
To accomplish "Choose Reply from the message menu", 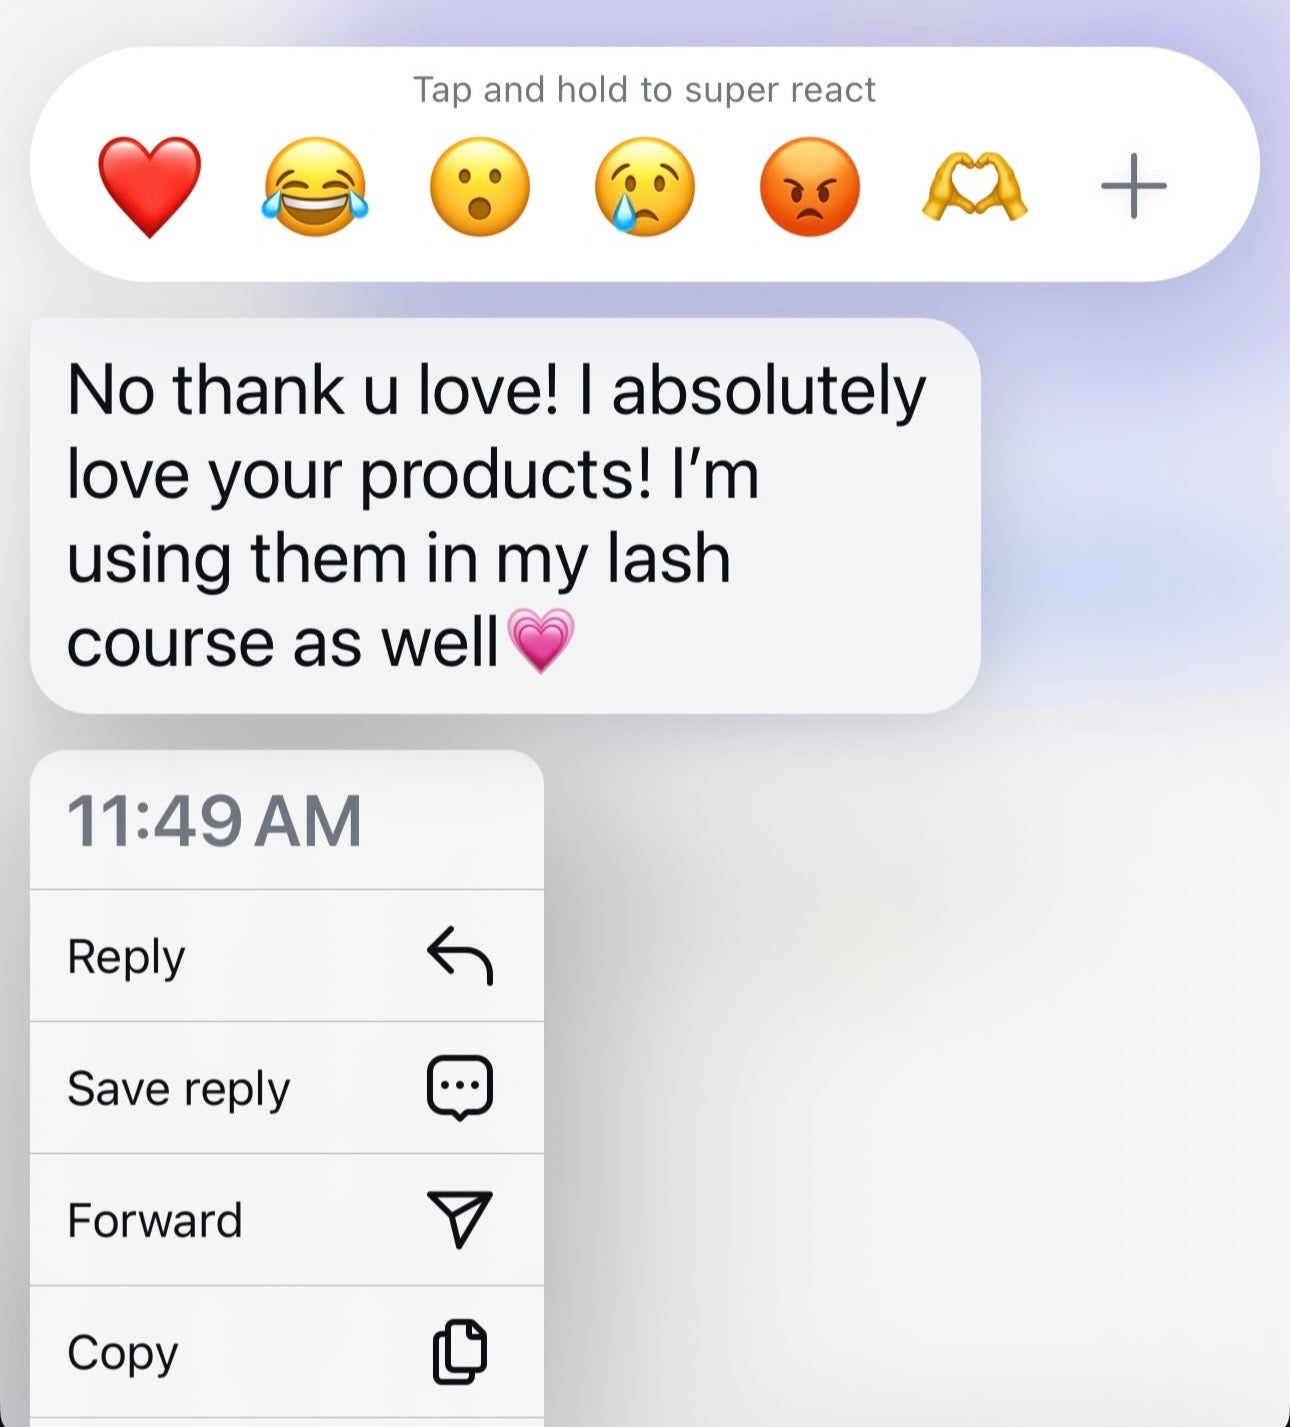I will tap(287, 956).
